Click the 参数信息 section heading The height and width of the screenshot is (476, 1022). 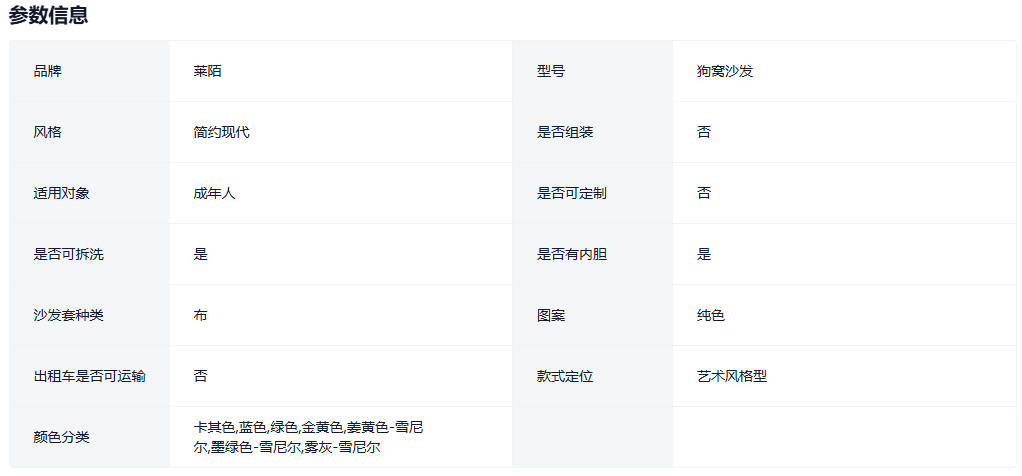pyautogui.click(x=48, y=15)
